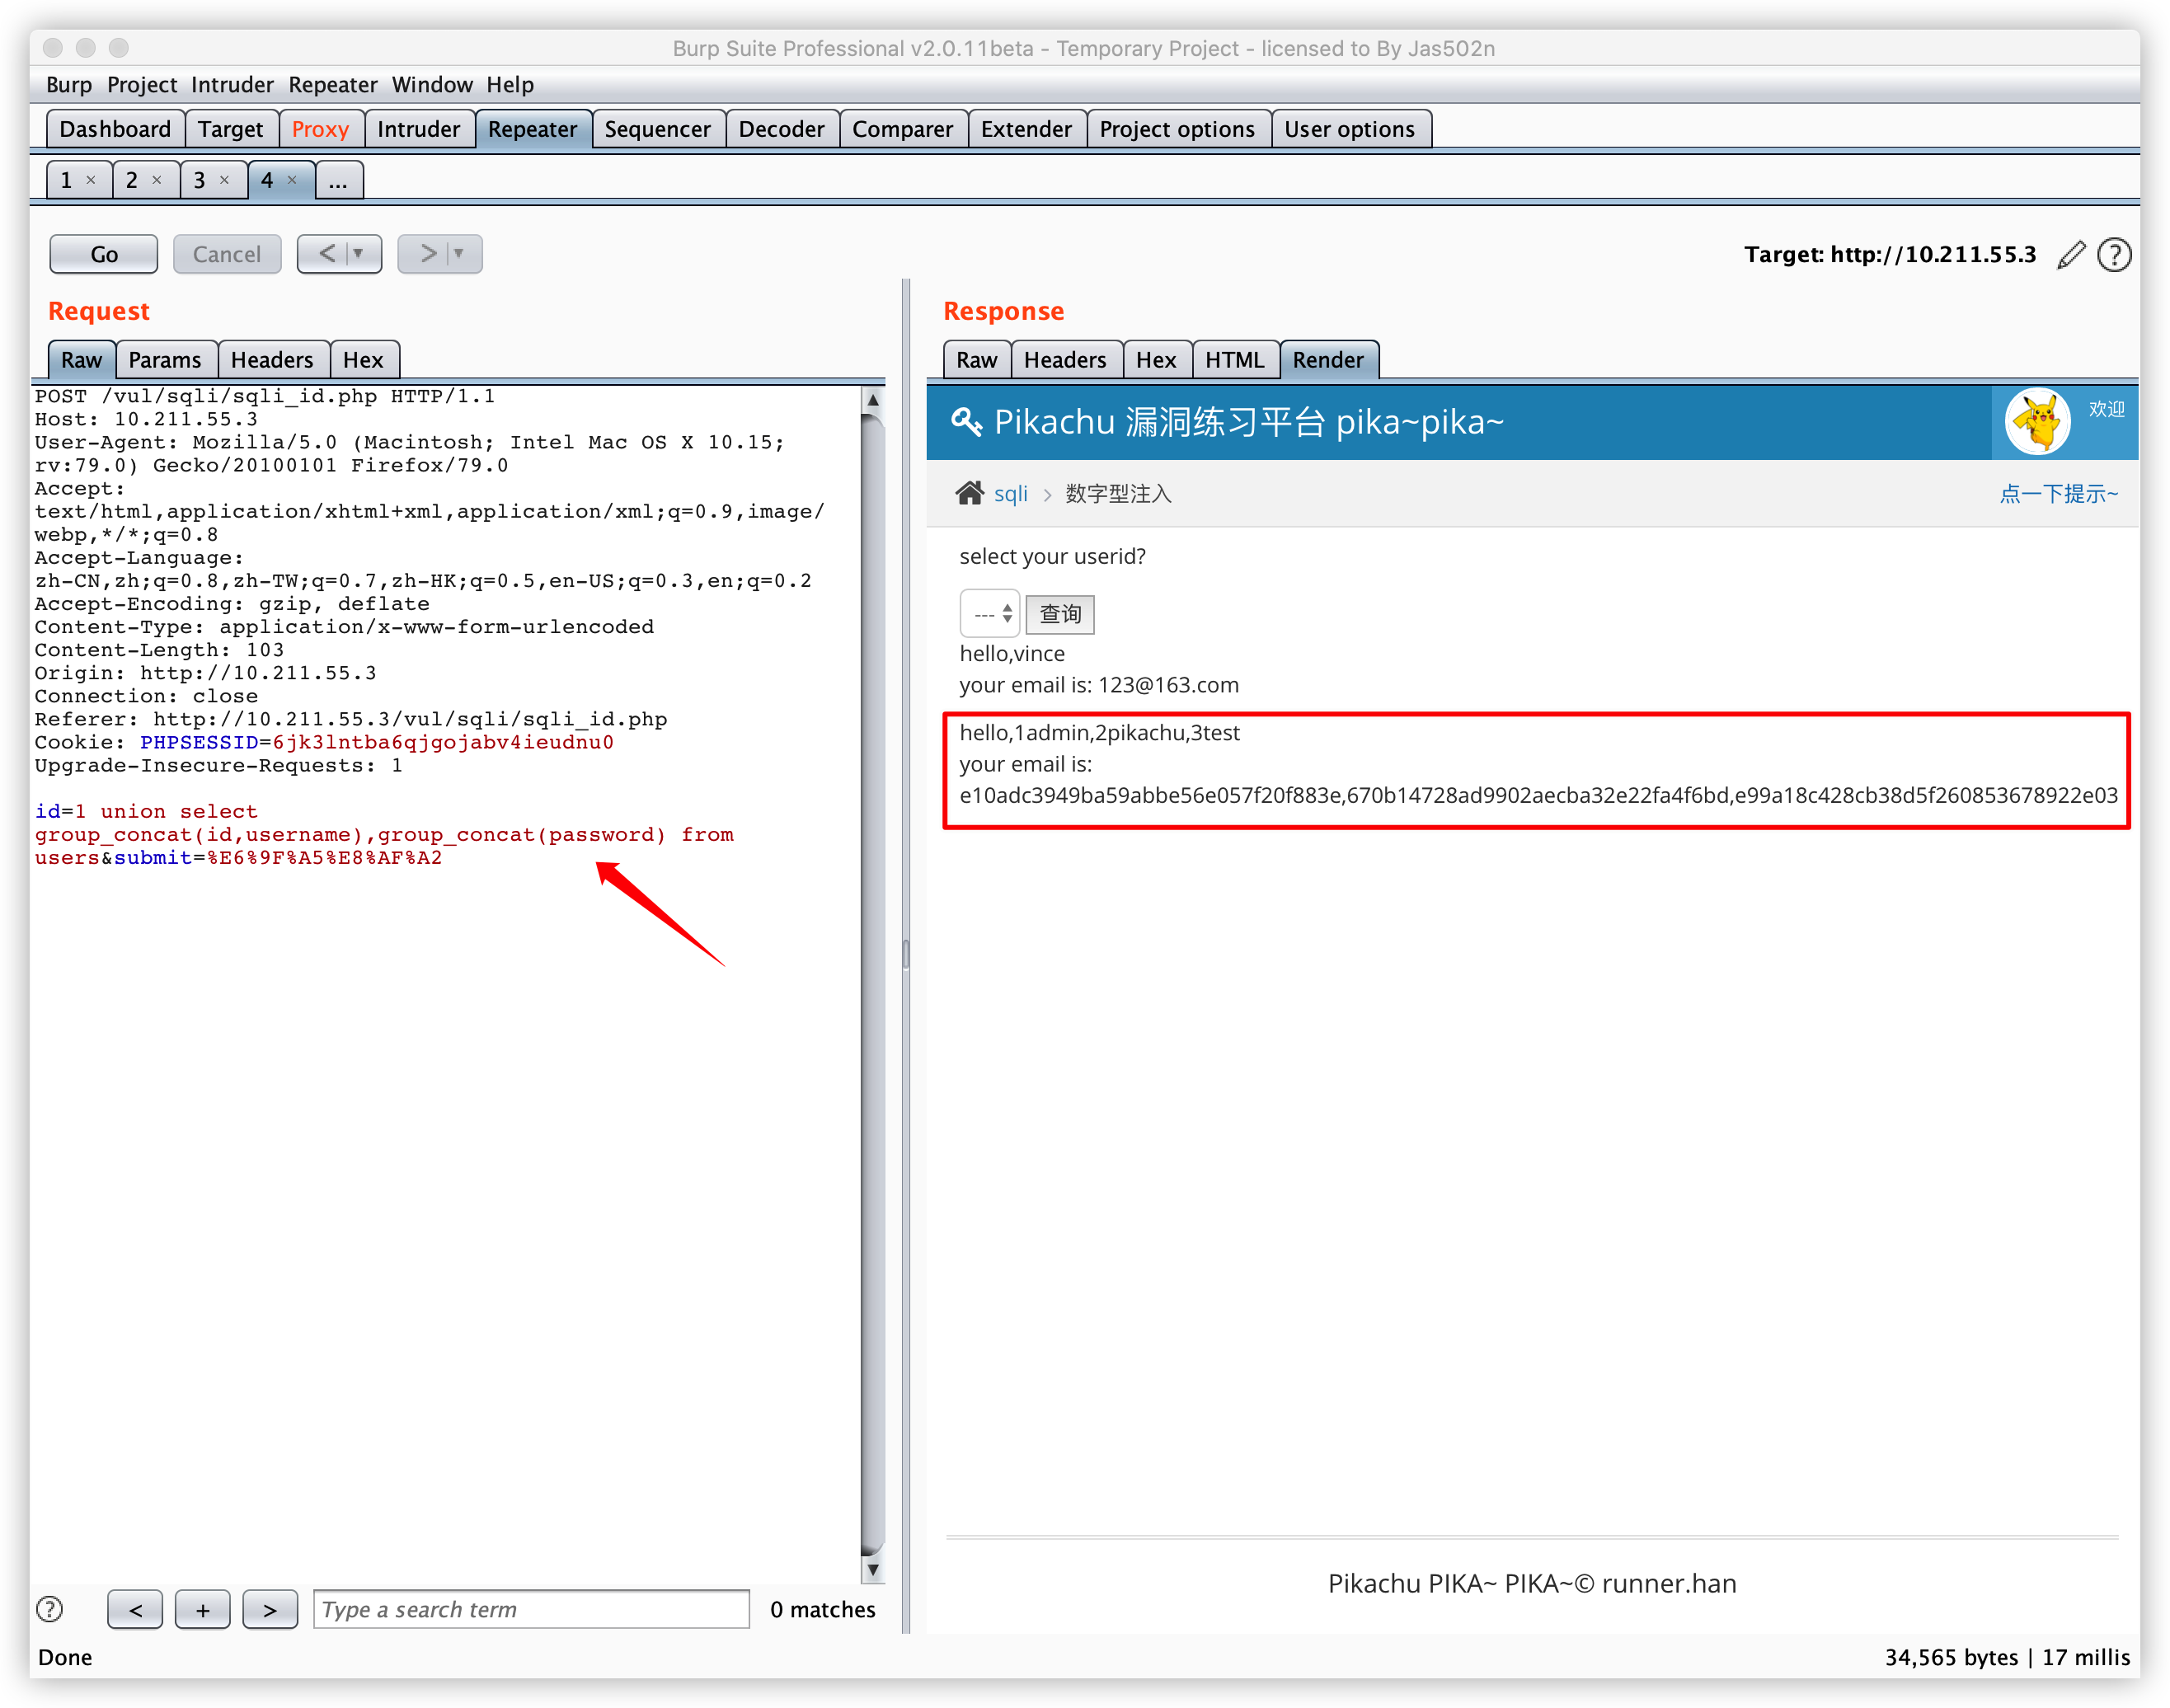Click the home icon in breadcrumb
Viewport: 2170px width, 1708px height.
tap(969, 493)
